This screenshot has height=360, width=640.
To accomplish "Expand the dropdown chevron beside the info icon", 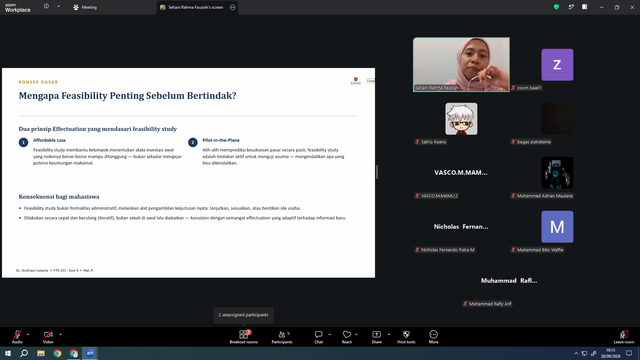I will tap(58, 7).
